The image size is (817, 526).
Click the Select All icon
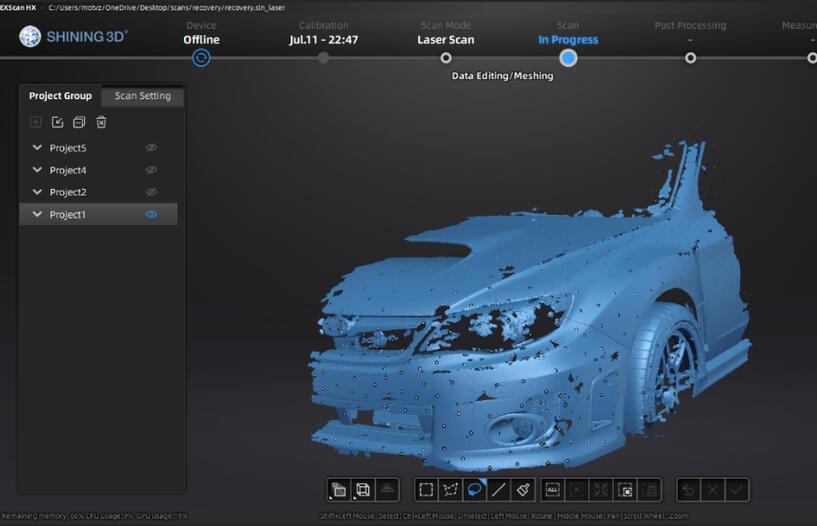pyautogui.click(x=552, y=490)
